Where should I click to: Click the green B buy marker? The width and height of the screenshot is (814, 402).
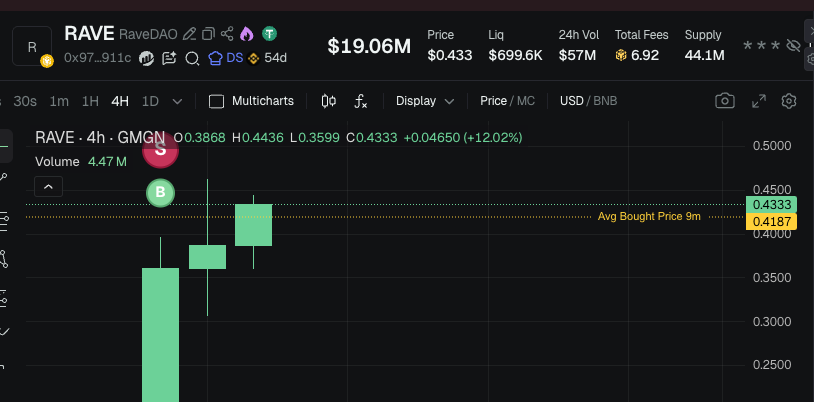(x=160, y=193)
